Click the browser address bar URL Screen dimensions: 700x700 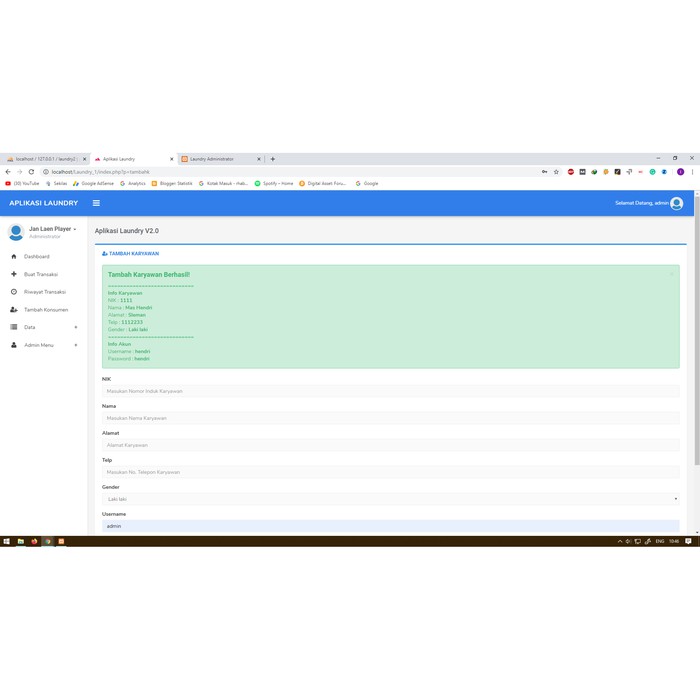100,172
